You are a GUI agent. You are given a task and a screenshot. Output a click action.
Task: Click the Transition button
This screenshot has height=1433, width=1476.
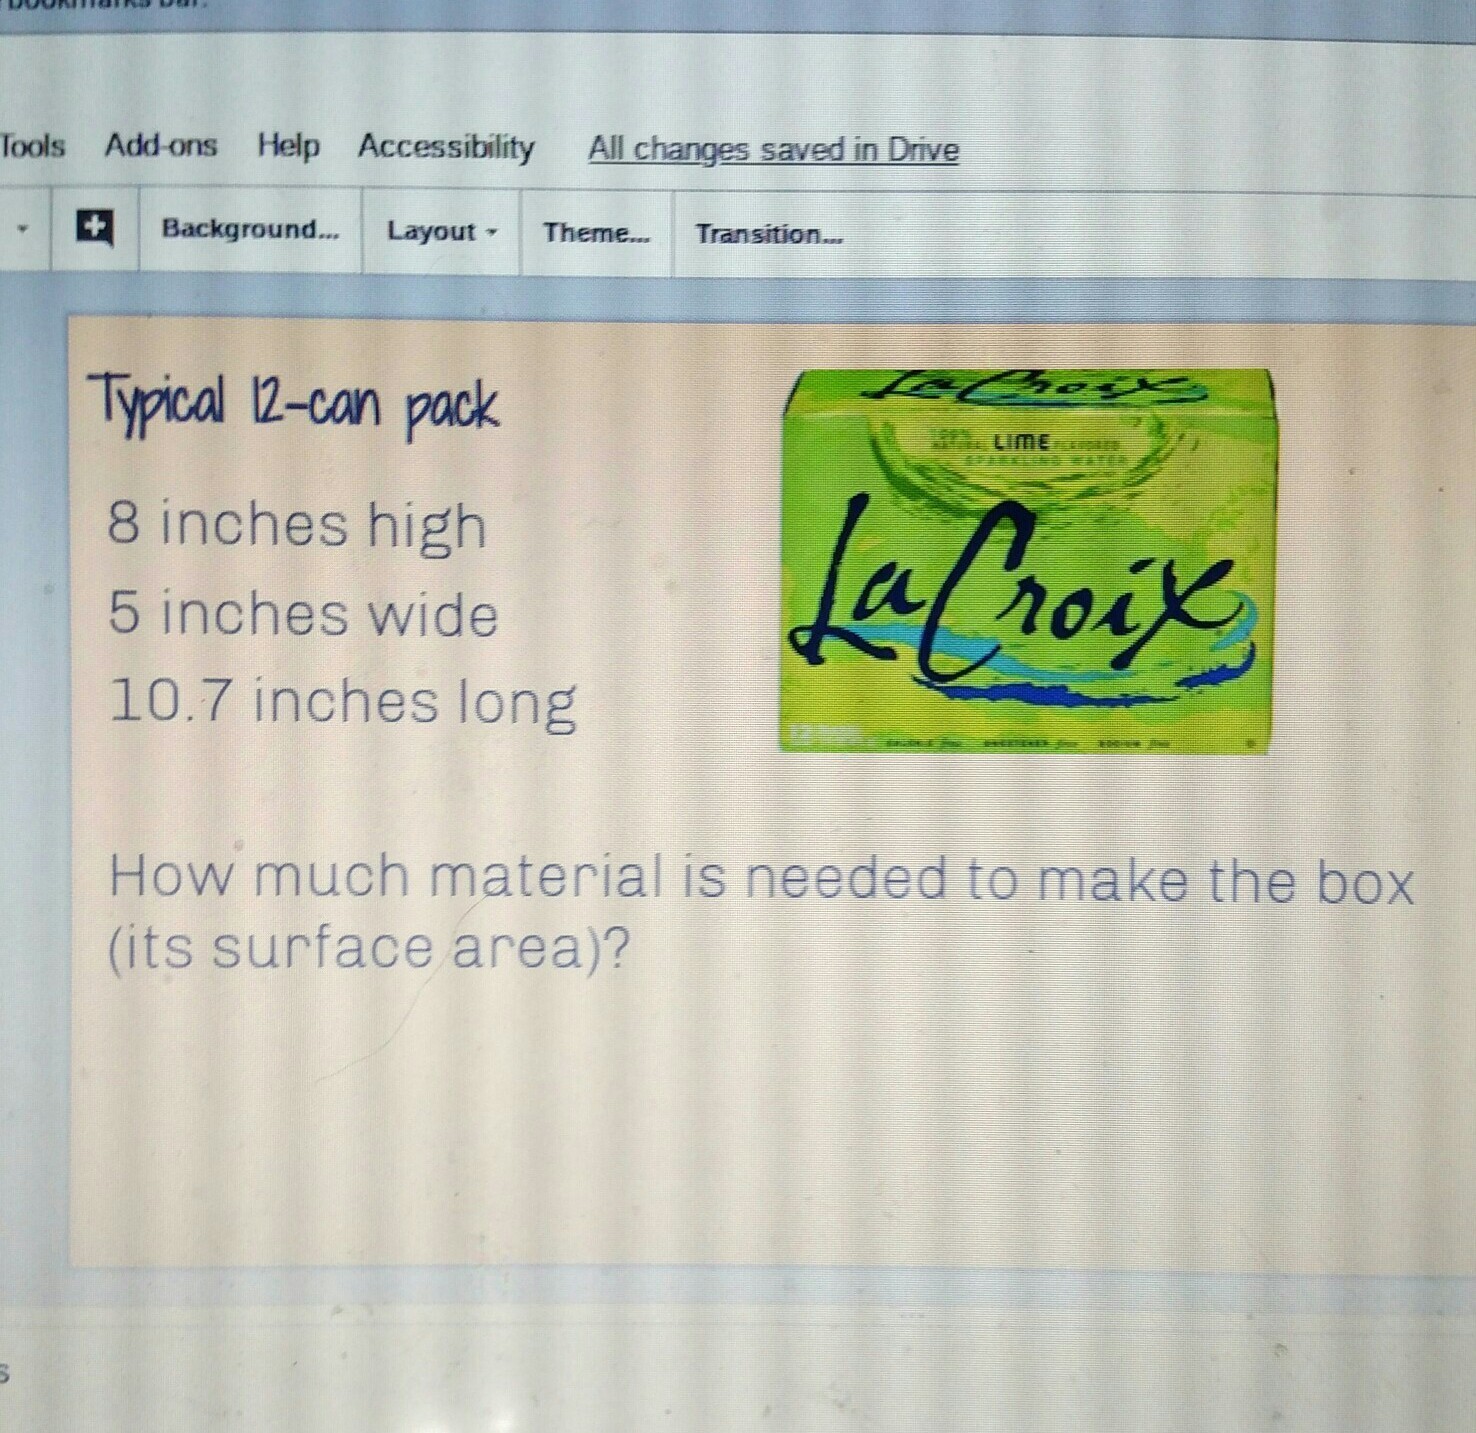[x=769, y=234]
